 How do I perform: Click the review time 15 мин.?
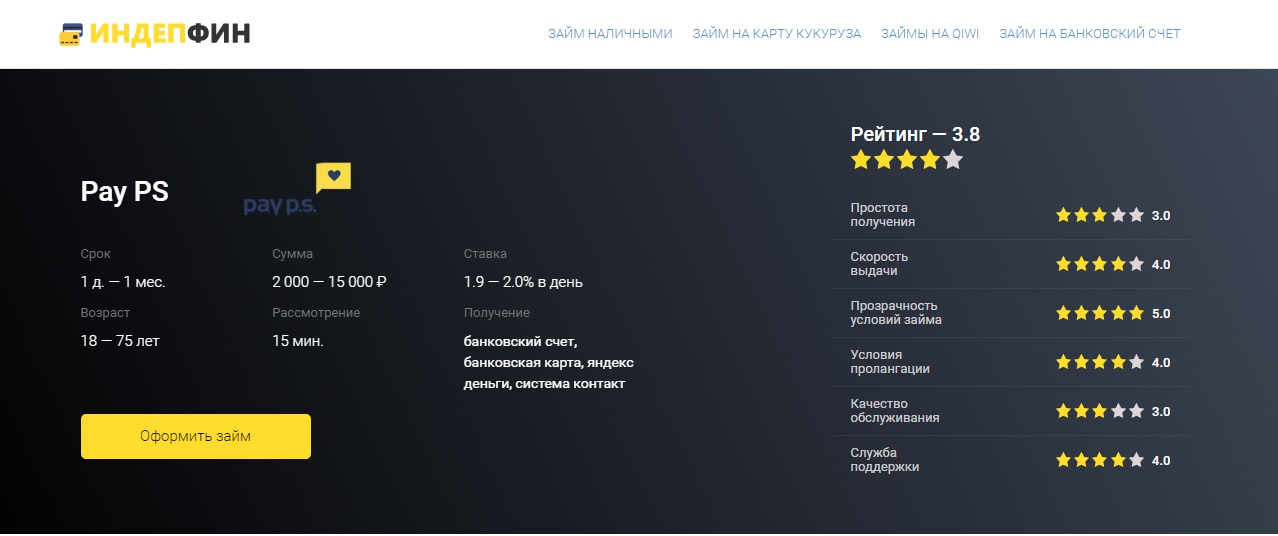tap(298, 341)
